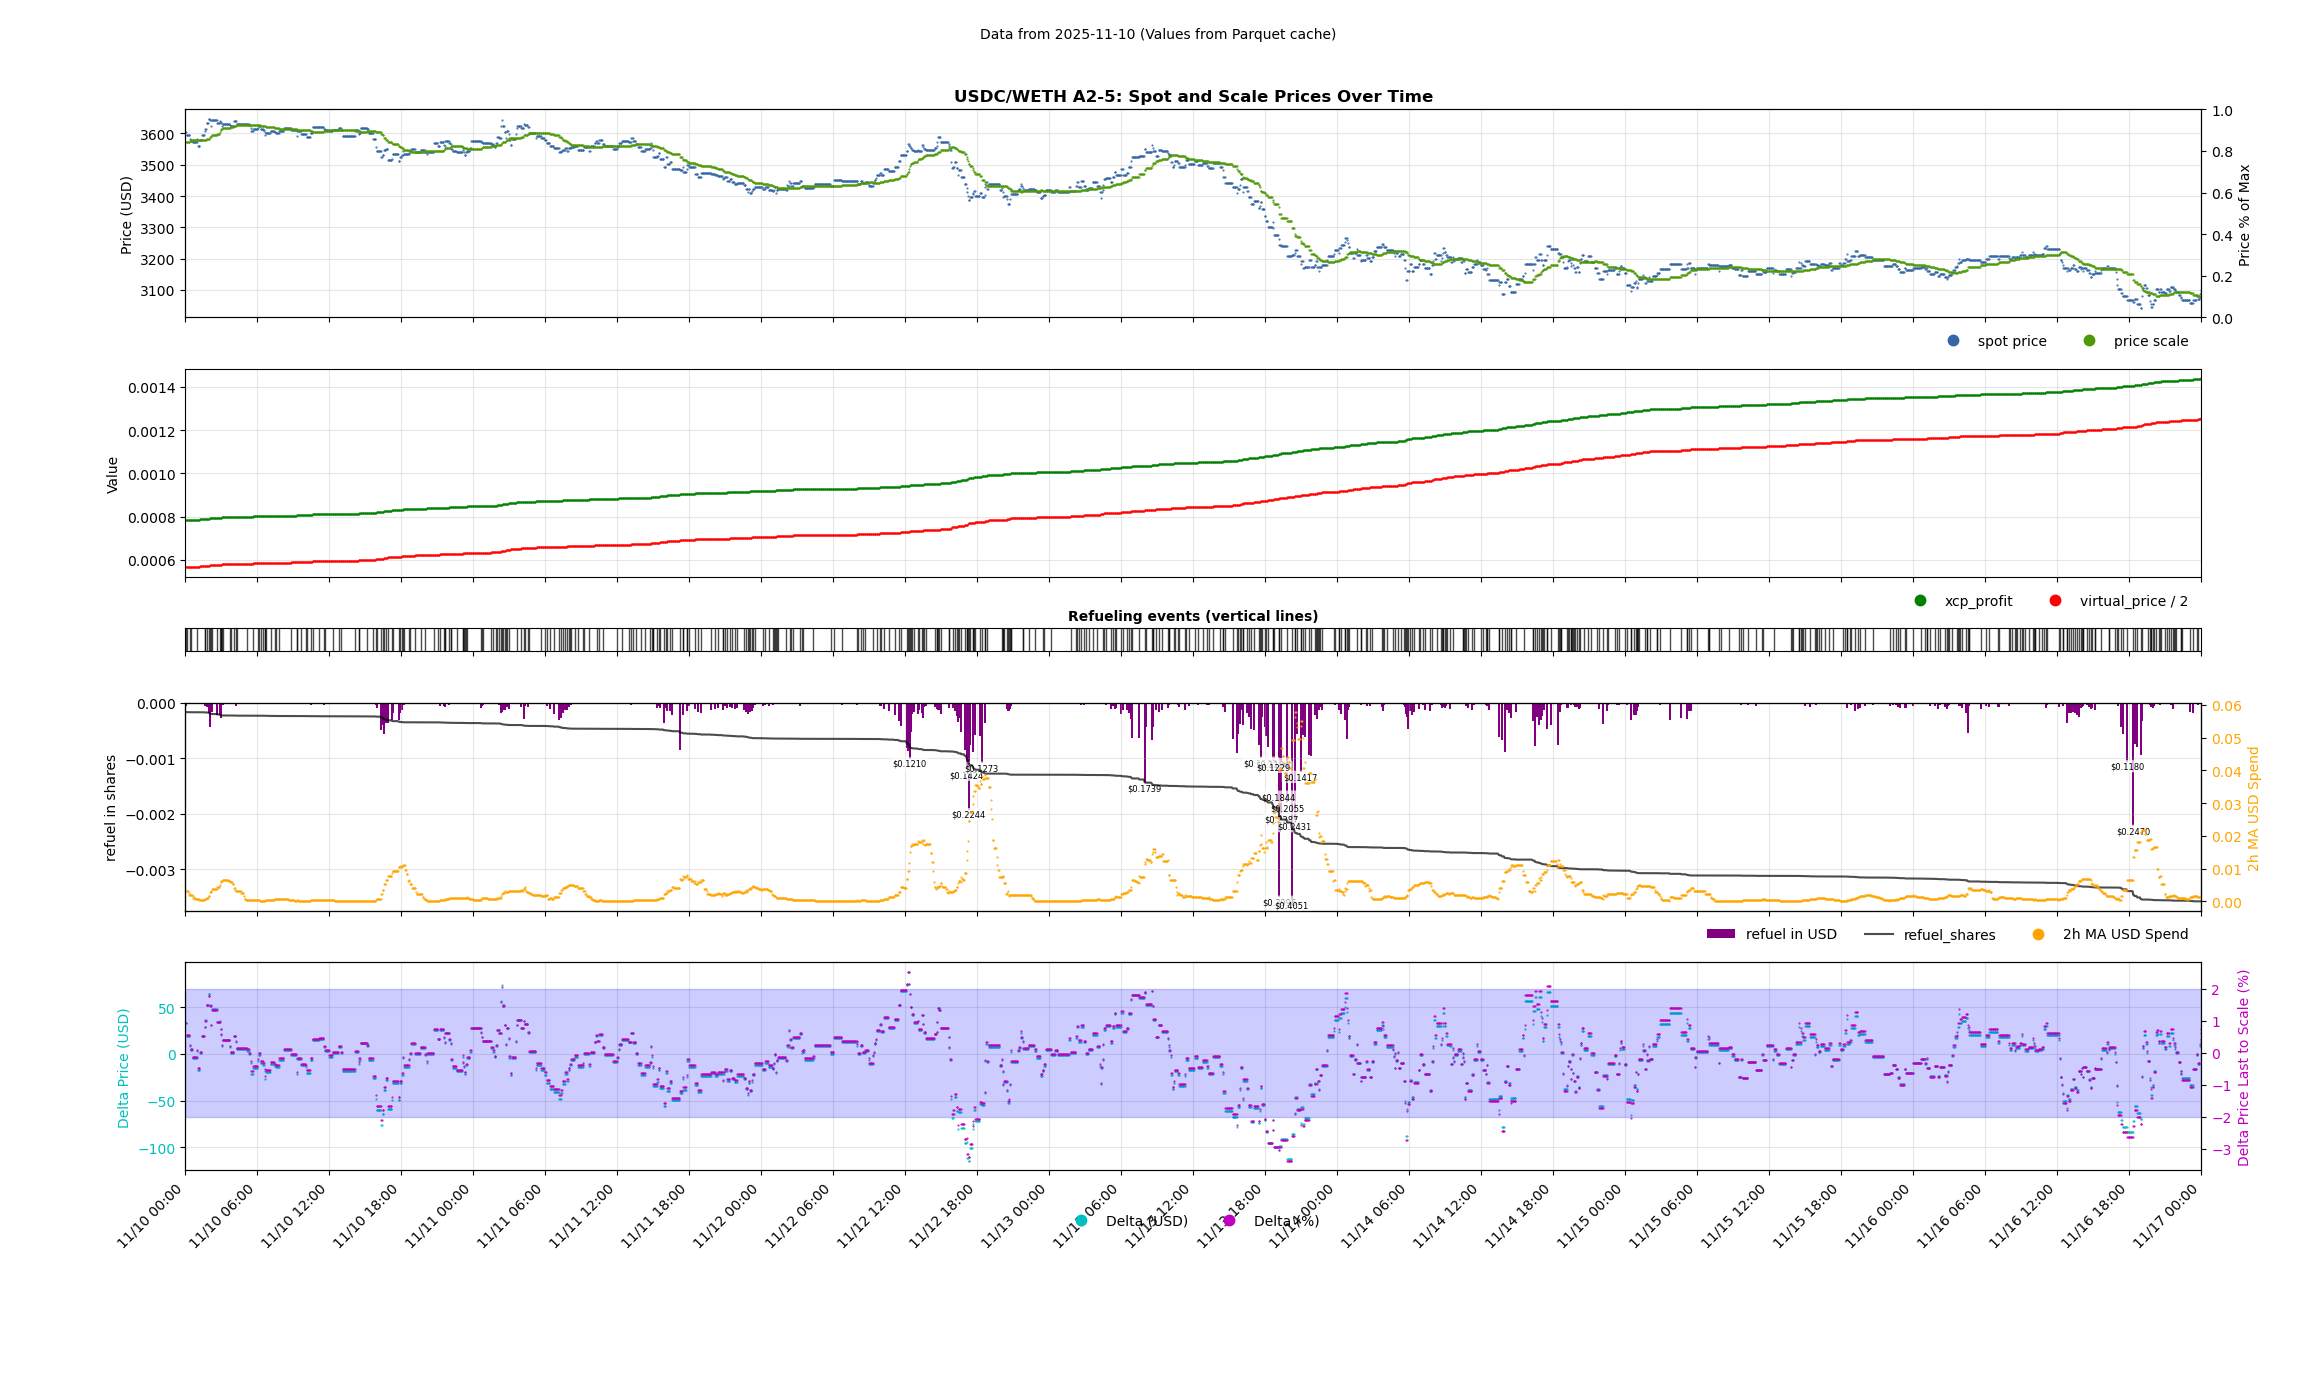Click the Data from 2025-11-10 header text
This screenshot has height=1377, width=2317.
[x=1157, y=34]
